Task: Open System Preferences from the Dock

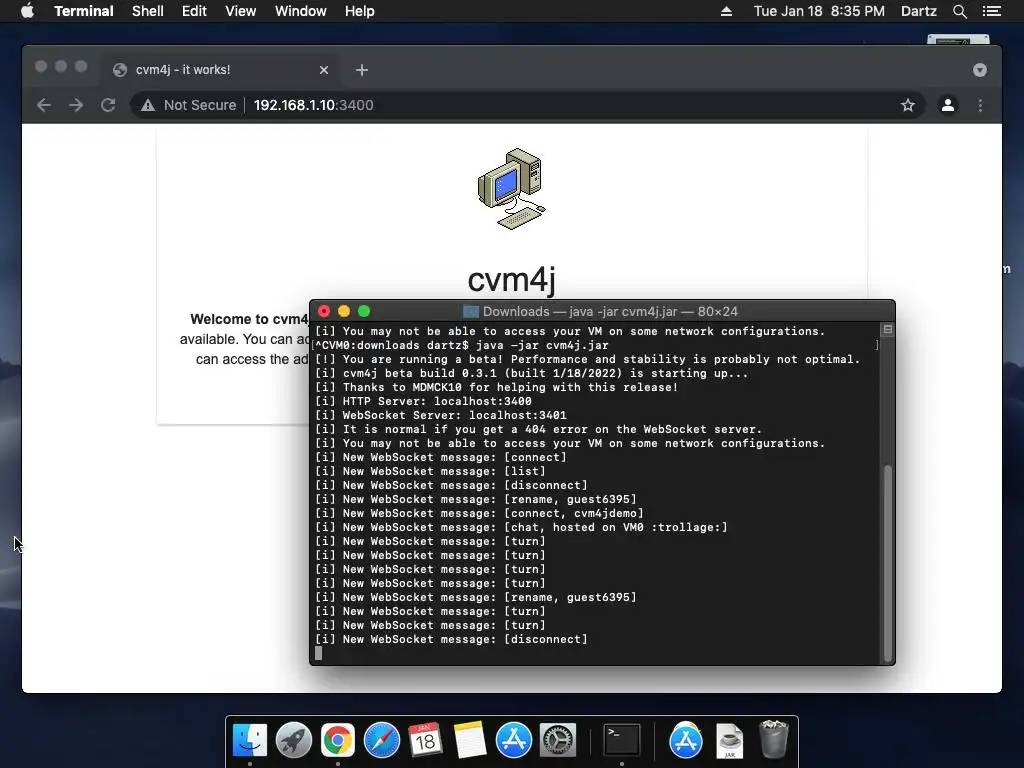Action: (x=558, y=740)
